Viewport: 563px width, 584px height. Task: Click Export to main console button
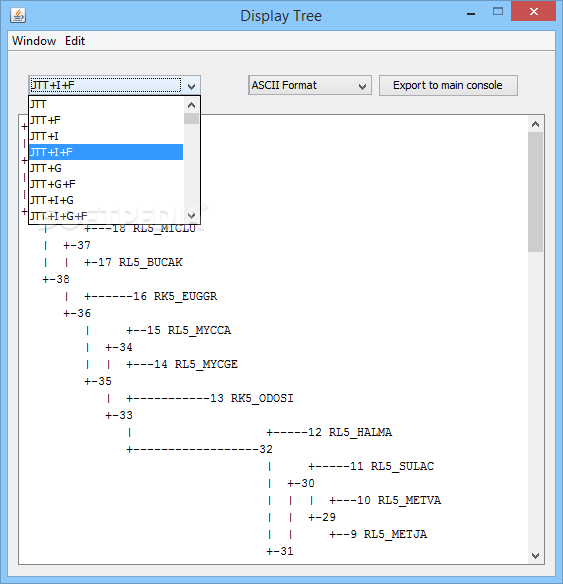point(448,85)
